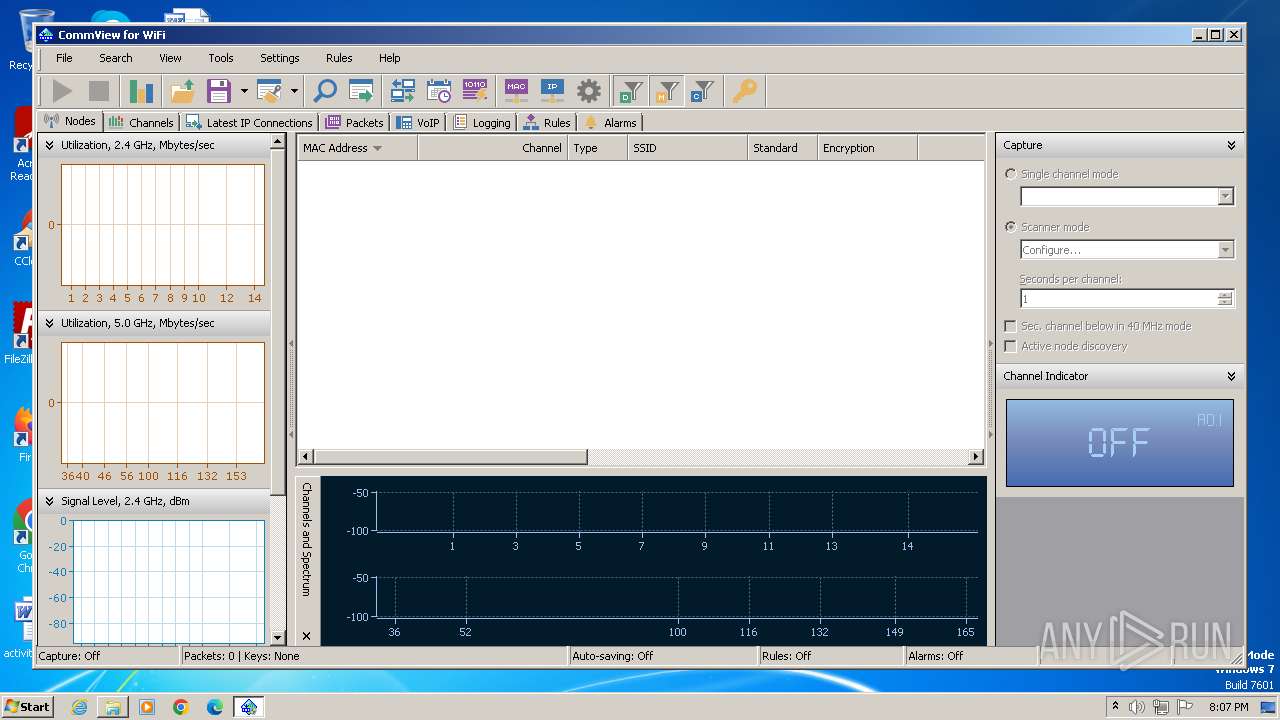This screenshot has width=1280, height=720.
Task: Launch Chrome from the taskbar
Action: pos(181,707)
